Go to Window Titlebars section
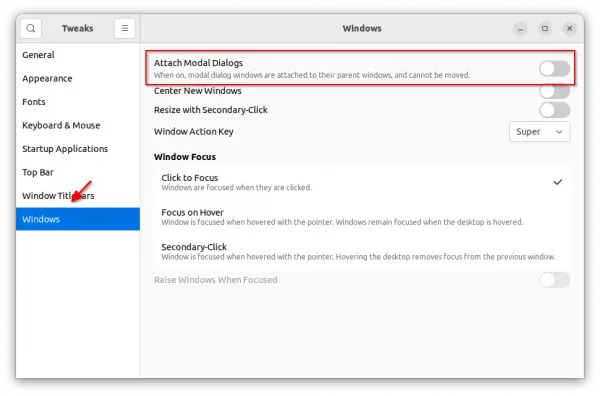The image size is (600, 396). (78, 196)
